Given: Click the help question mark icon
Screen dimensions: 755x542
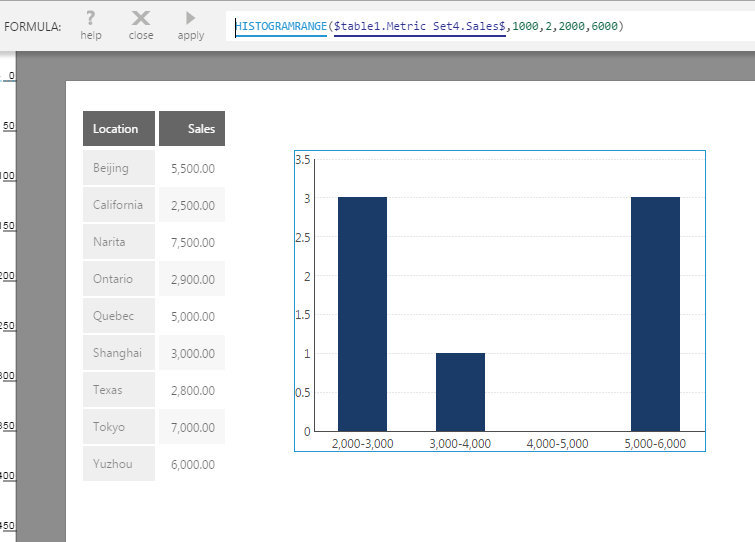Looking at the screenshot, I should (x=91, y=18).
